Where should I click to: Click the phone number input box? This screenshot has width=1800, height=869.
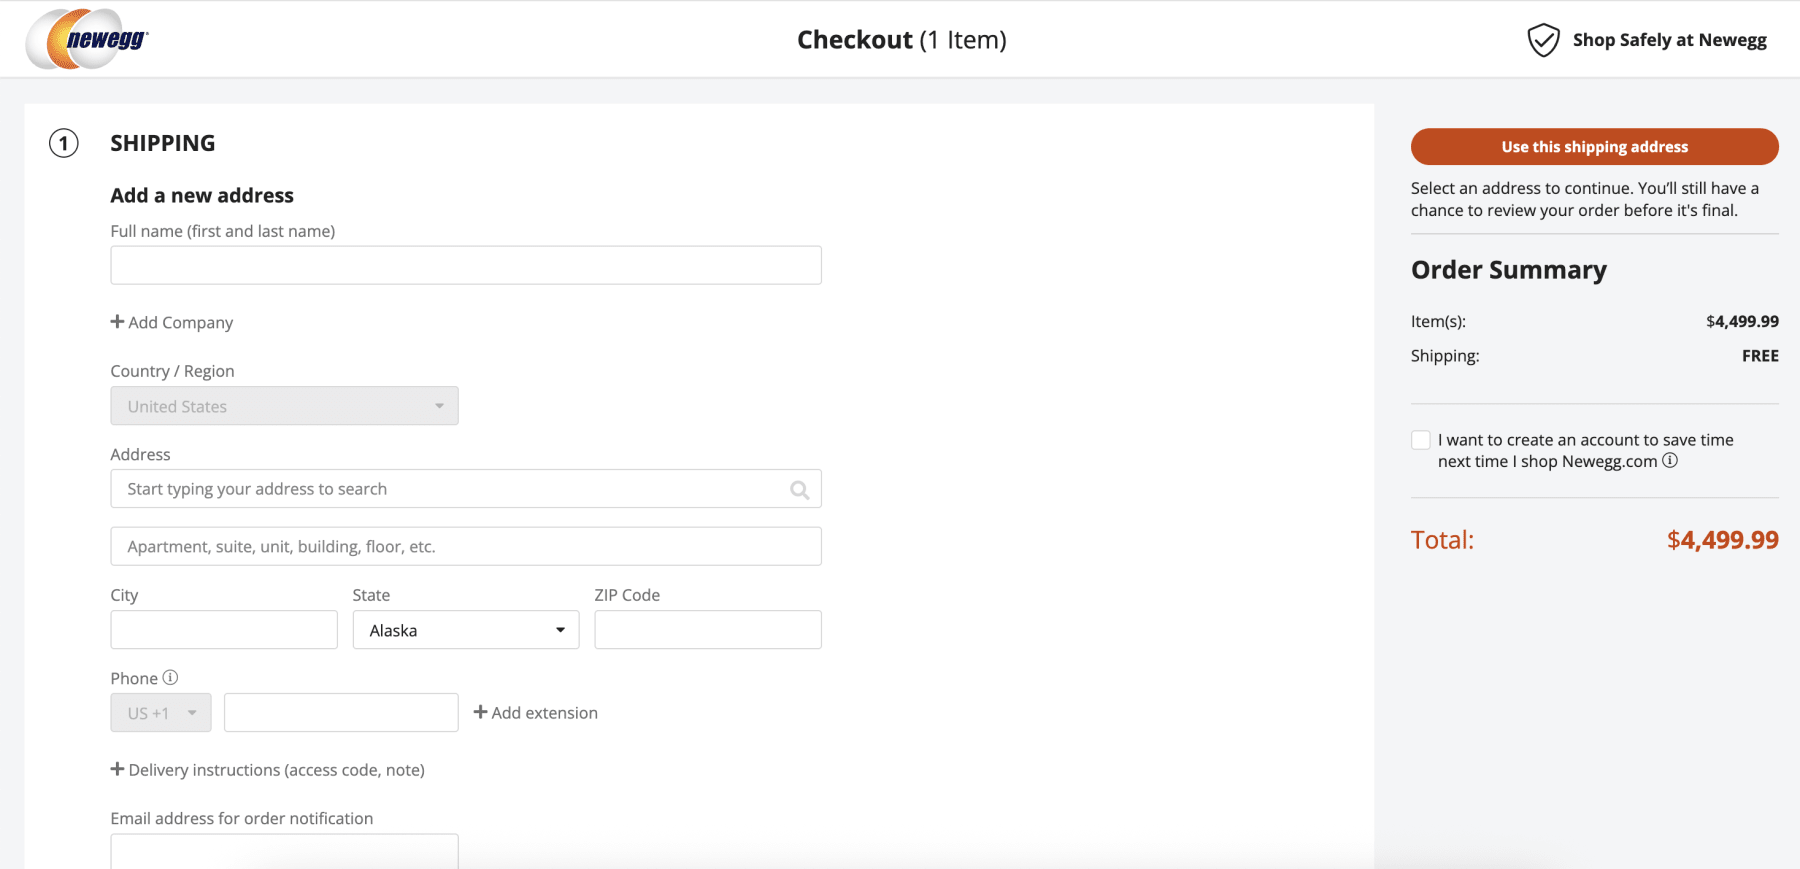point(341,713)
